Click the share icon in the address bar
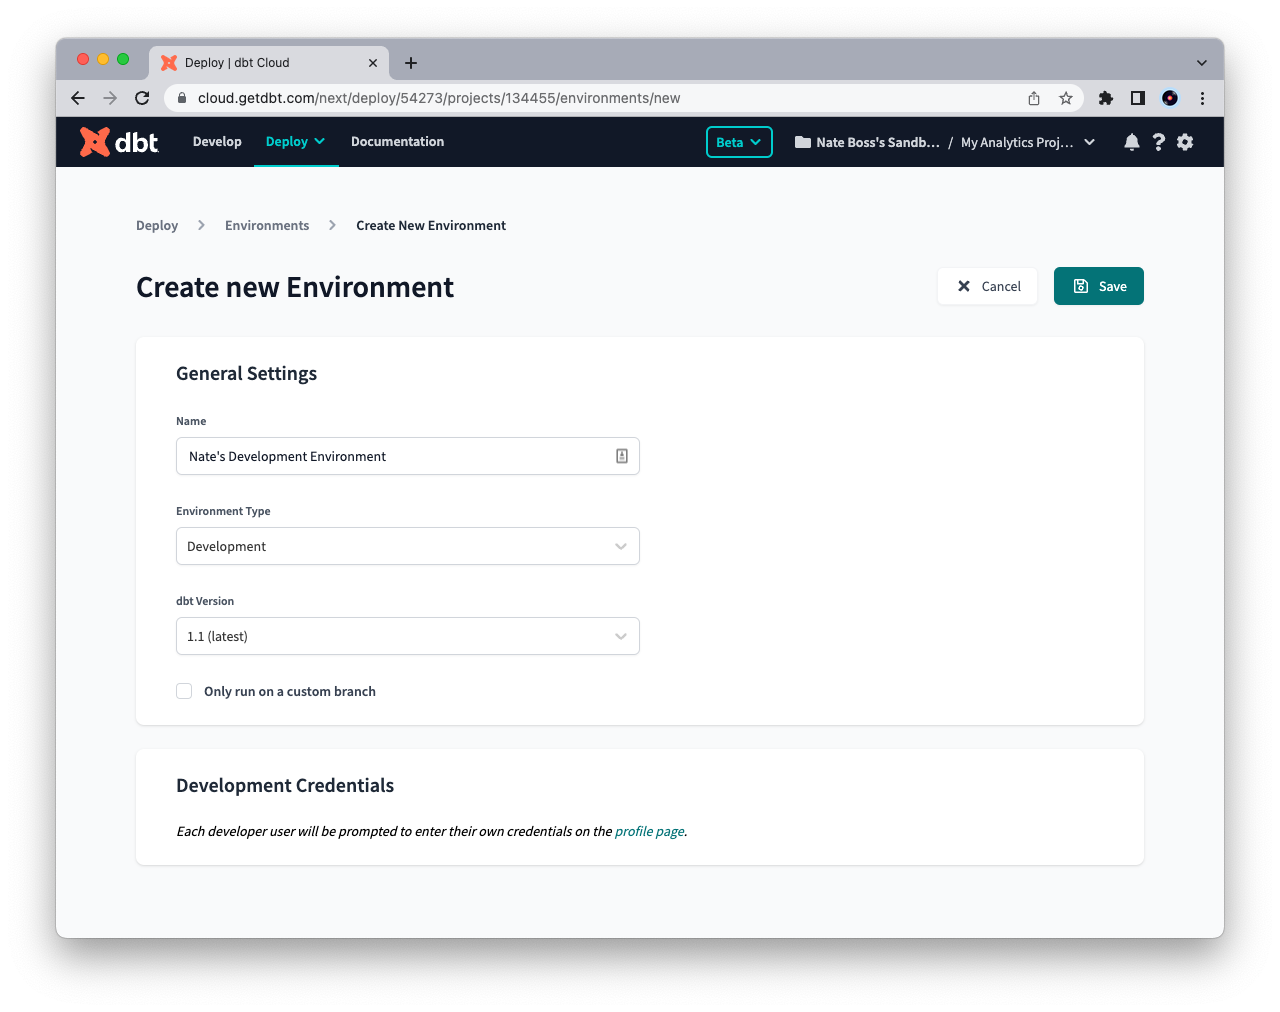This screenshot has width=1280, height=1012. click(x=1034, y=98)
